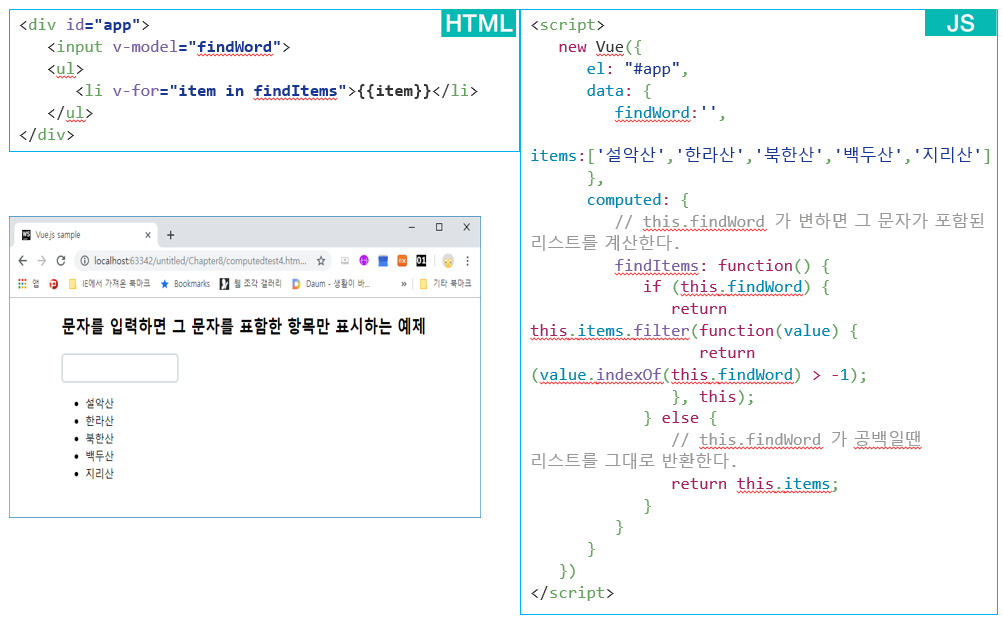The image size is (1003, 619).
Task: Go back using the browser back arrow
Action: click(x=23, y=261)
